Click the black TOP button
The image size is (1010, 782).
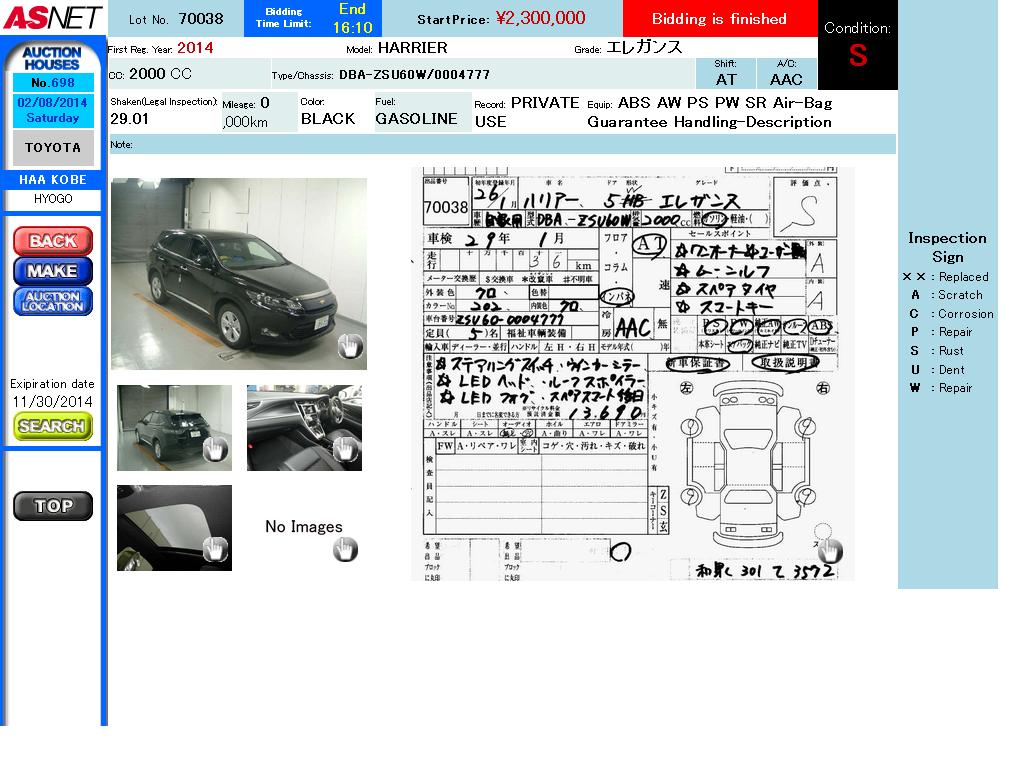(x=52, y=506)
